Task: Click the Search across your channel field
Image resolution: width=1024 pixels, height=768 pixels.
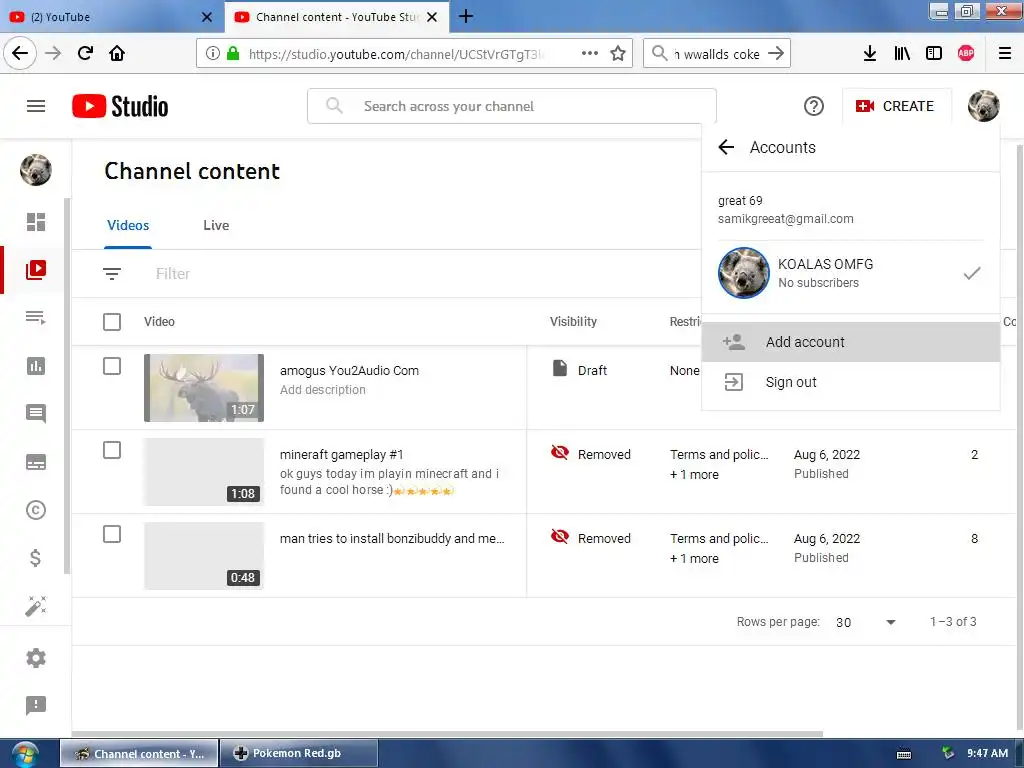Action: (512, 106)
